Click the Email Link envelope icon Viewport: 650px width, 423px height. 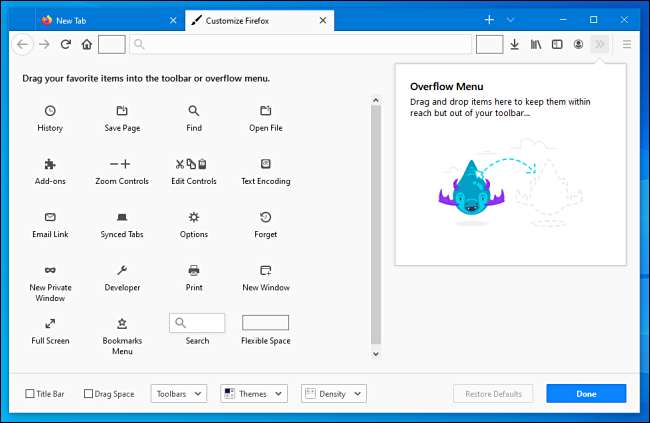[50, 217]
